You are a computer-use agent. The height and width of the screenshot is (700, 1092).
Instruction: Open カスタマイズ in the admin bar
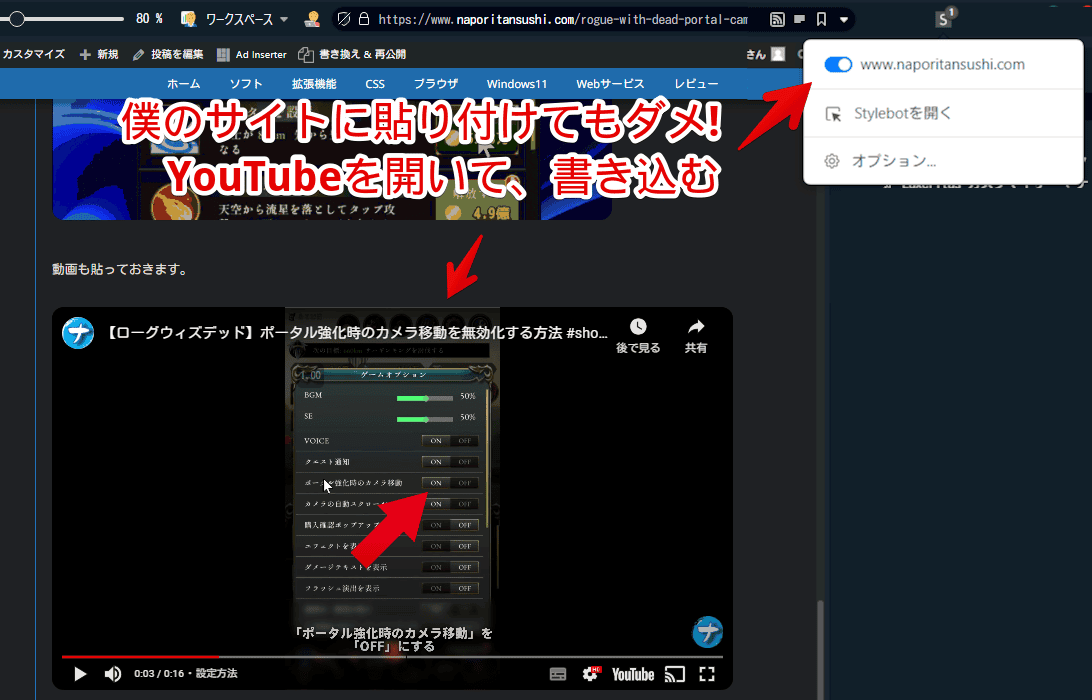[33, 54]
